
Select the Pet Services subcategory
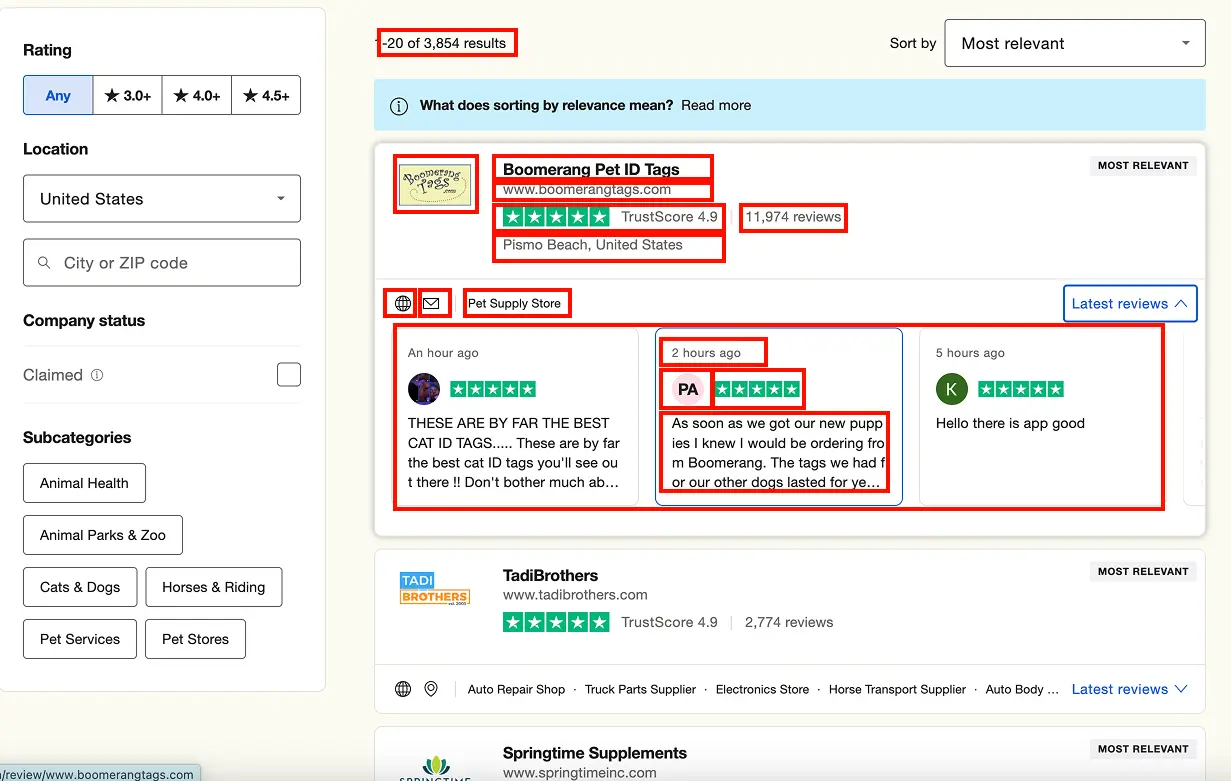pyautogui.click(x=80, y=639)
